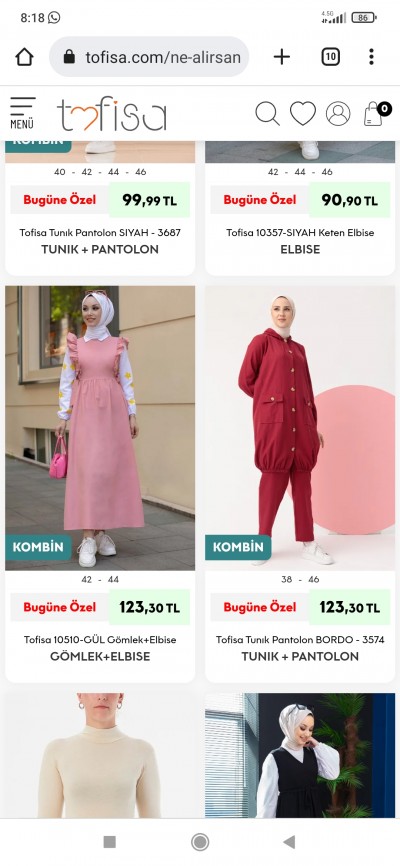Open the user account profile icon
This screenshot has width=400, height=866.
coord(338,114)
